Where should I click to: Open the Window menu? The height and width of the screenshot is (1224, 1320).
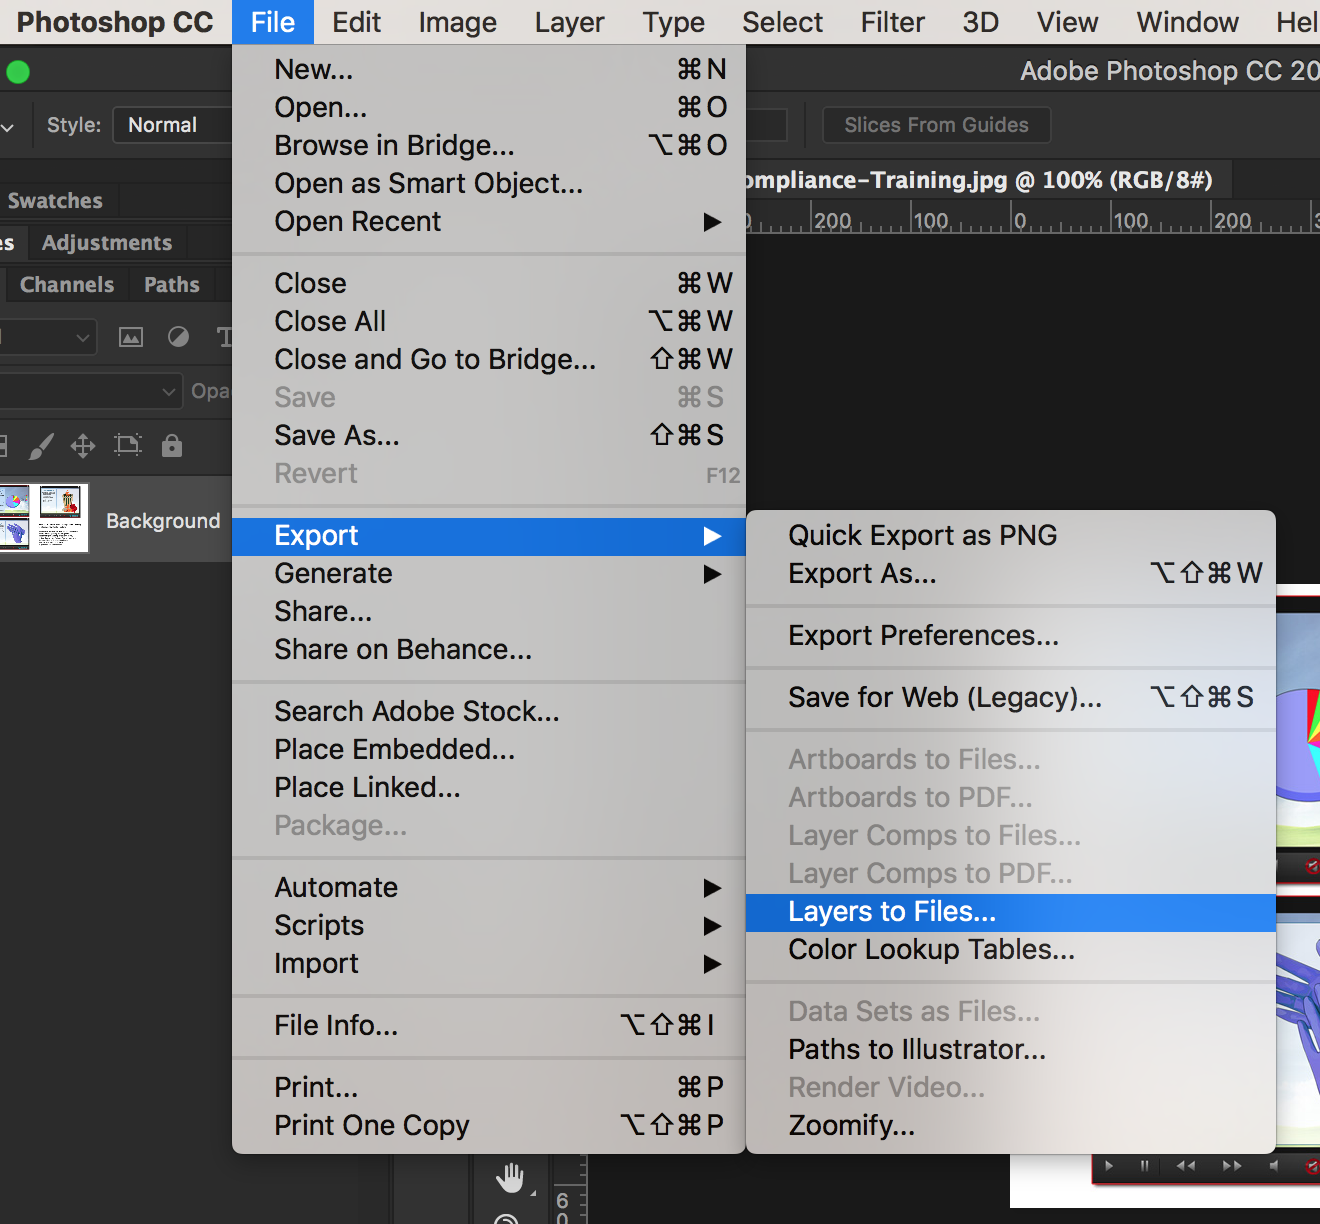[x=1187, y=22]
